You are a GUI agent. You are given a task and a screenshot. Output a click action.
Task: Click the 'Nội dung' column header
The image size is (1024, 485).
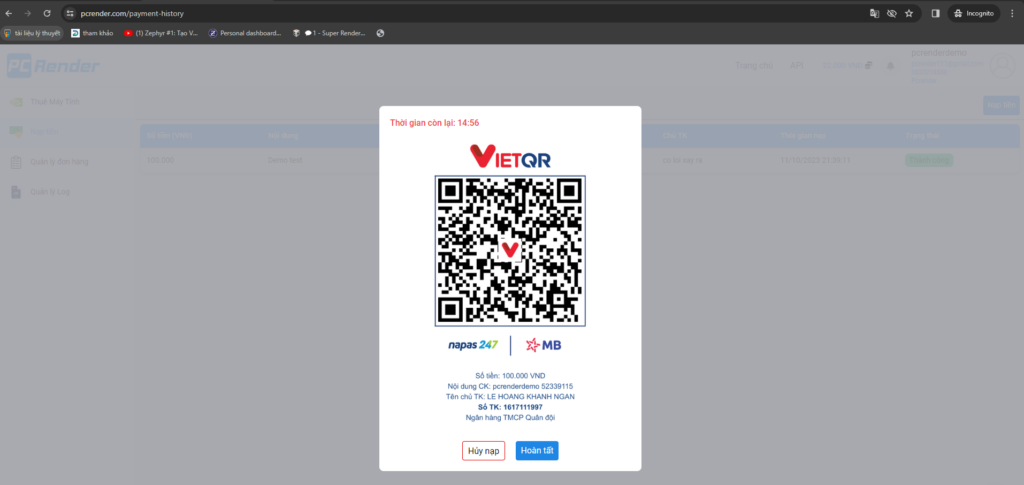(283, 136)
